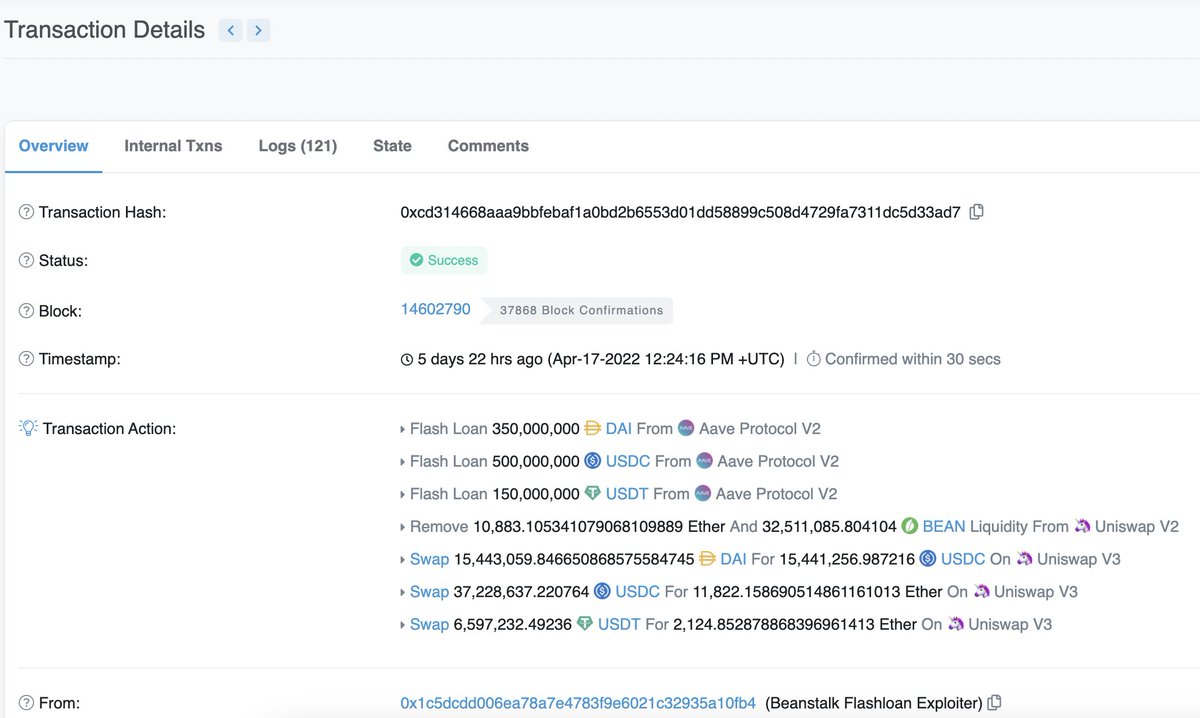
Task: Switch to the Internal Txns tab
Action: pos(173,146)
